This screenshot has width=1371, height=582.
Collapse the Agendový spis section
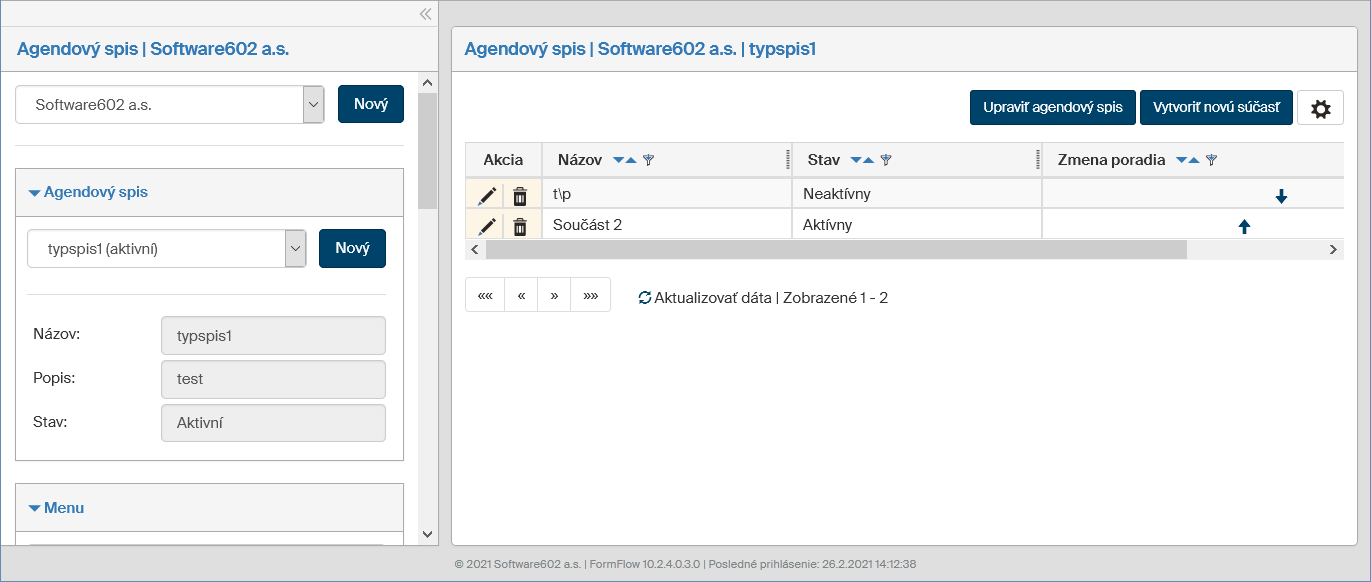(x=35, y=192)
